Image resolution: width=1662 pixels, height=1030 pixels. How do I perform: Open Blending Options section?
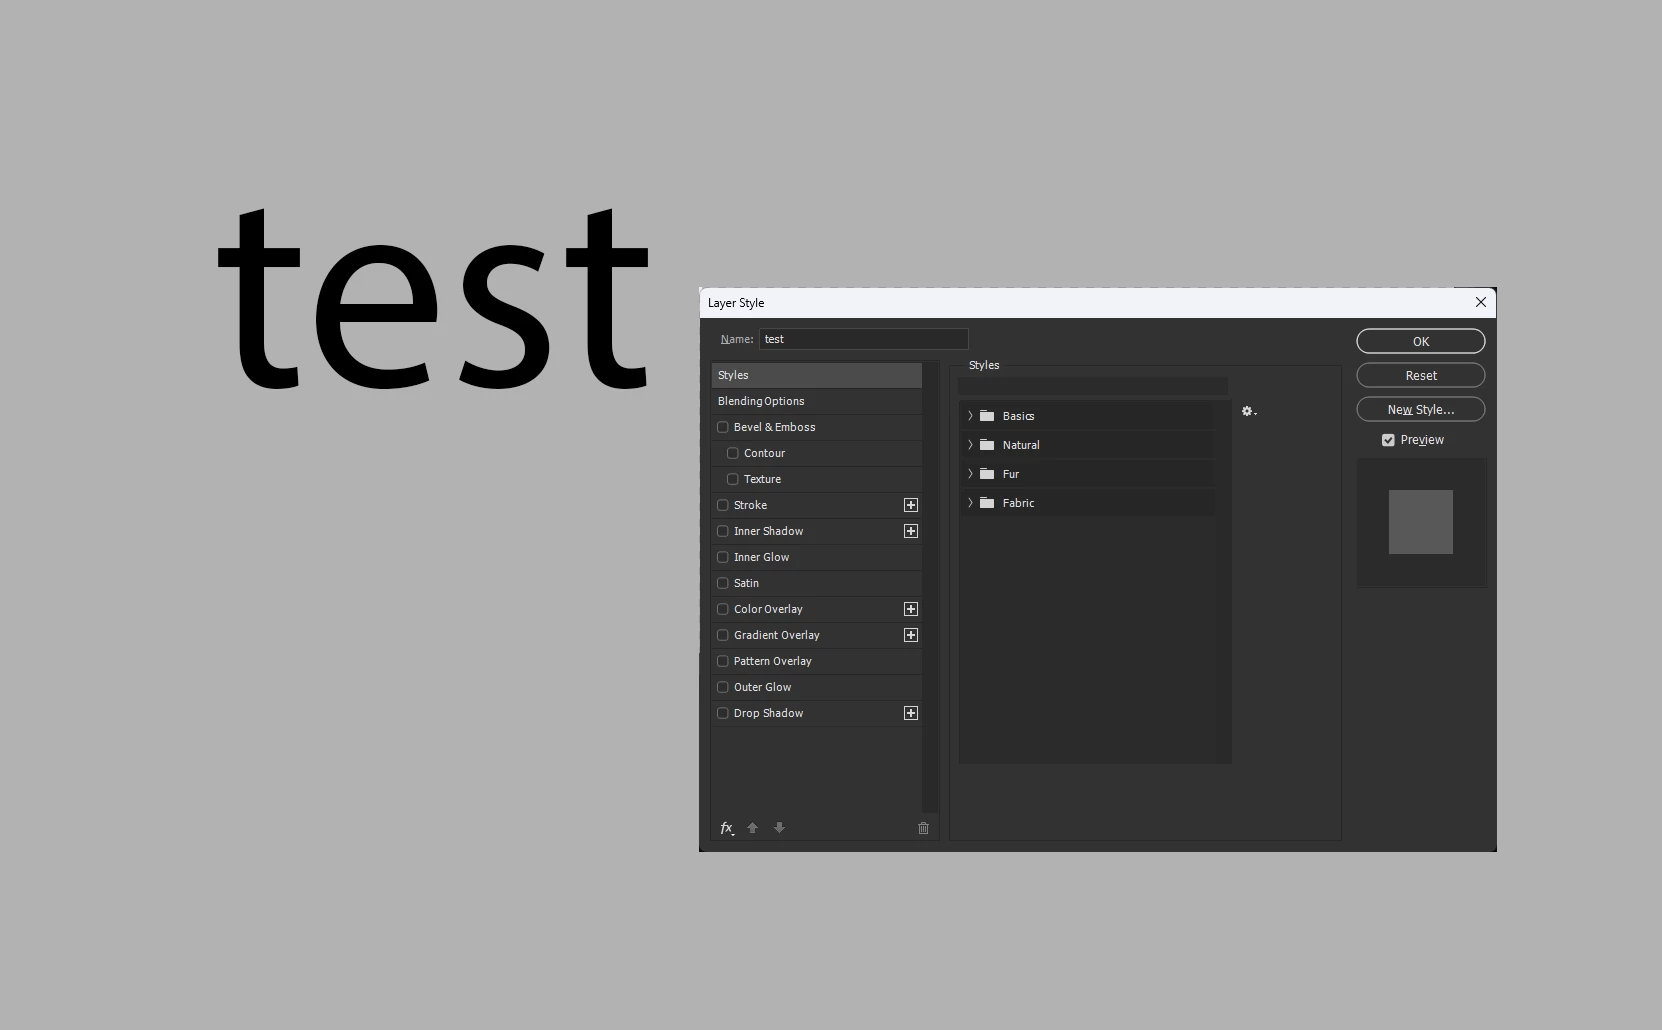click(816, 401)
